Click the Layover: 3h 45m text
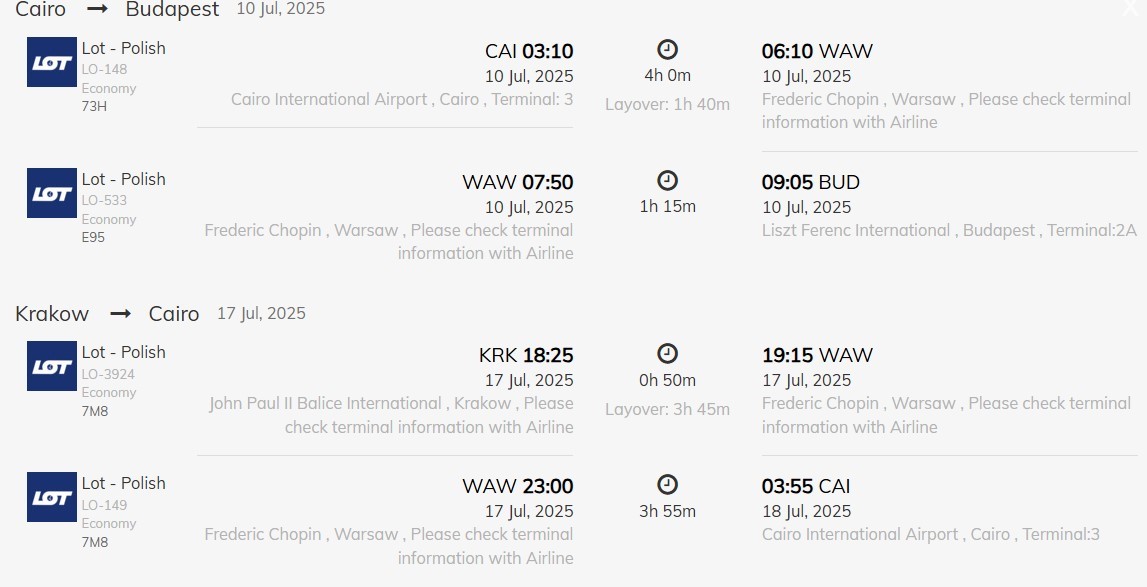Screen dimensions: 1147x587 click(667, 409)
